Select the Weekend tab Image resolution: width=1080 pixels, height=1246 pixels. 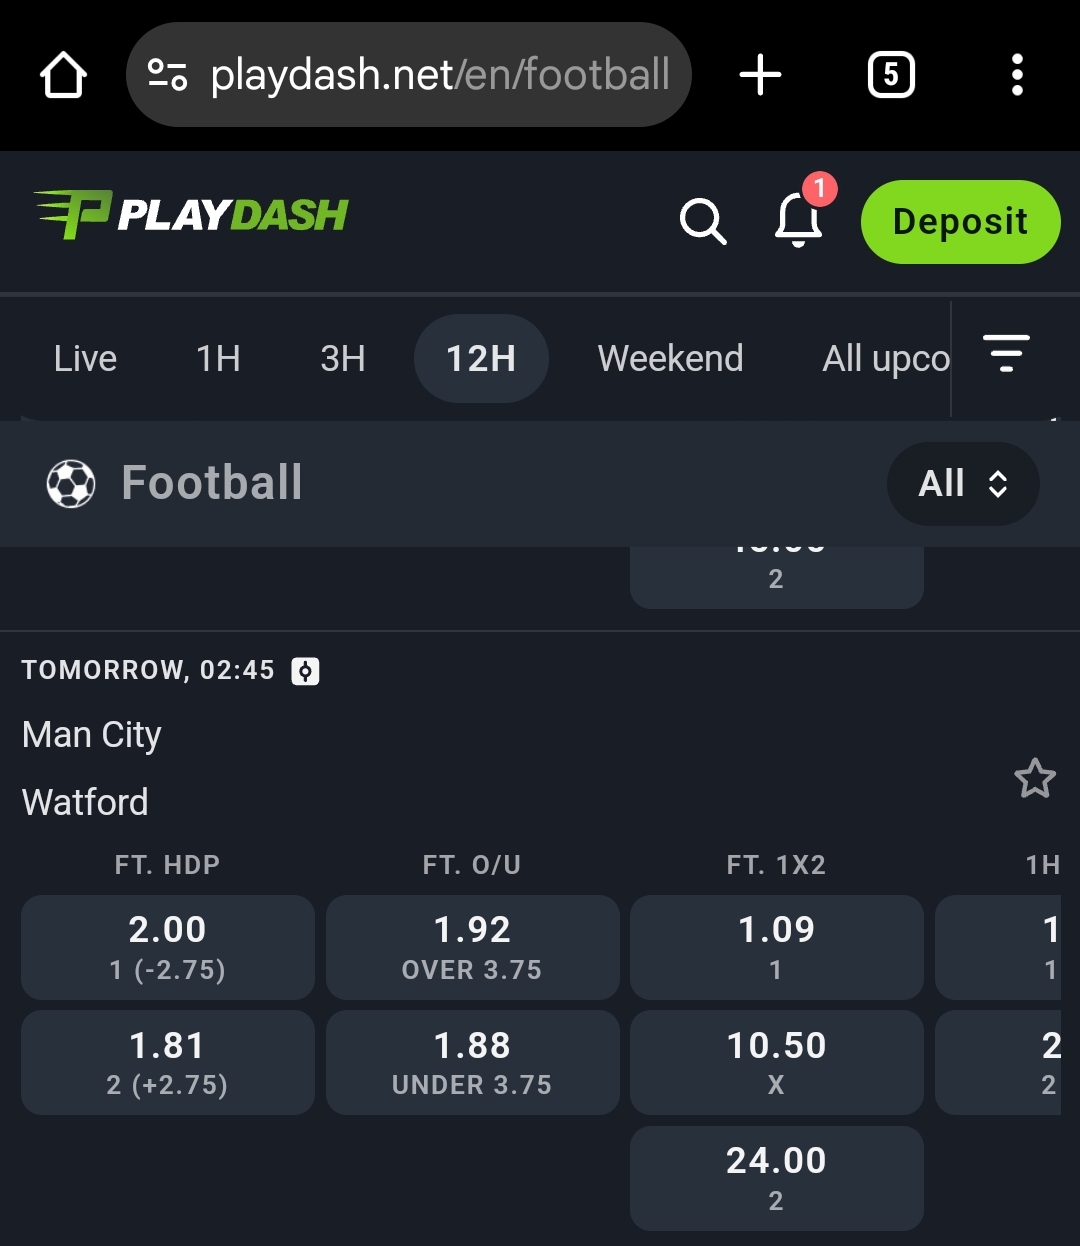coord(670,359)
